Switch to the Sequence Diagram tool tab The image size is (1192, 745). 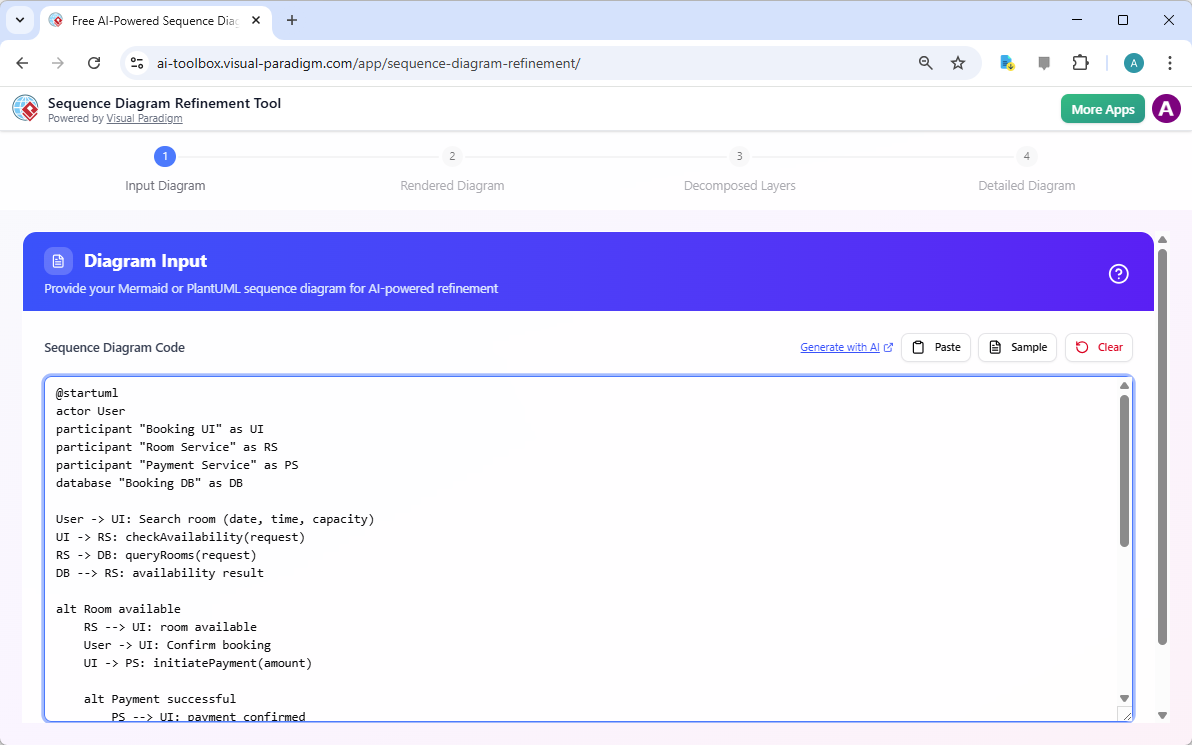(x=150, y=20)
